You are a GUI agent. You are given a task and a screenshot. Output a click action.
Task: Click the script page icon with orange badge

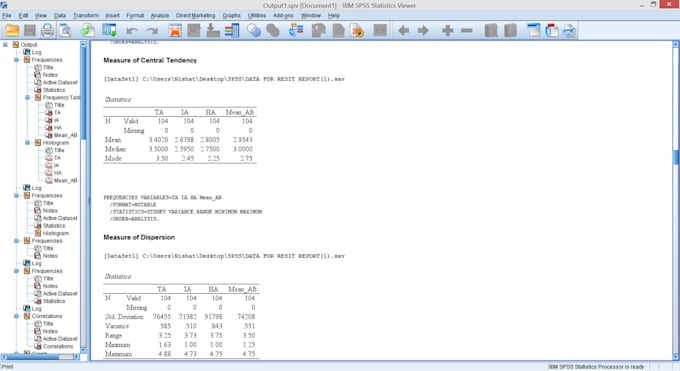point(357,30)
